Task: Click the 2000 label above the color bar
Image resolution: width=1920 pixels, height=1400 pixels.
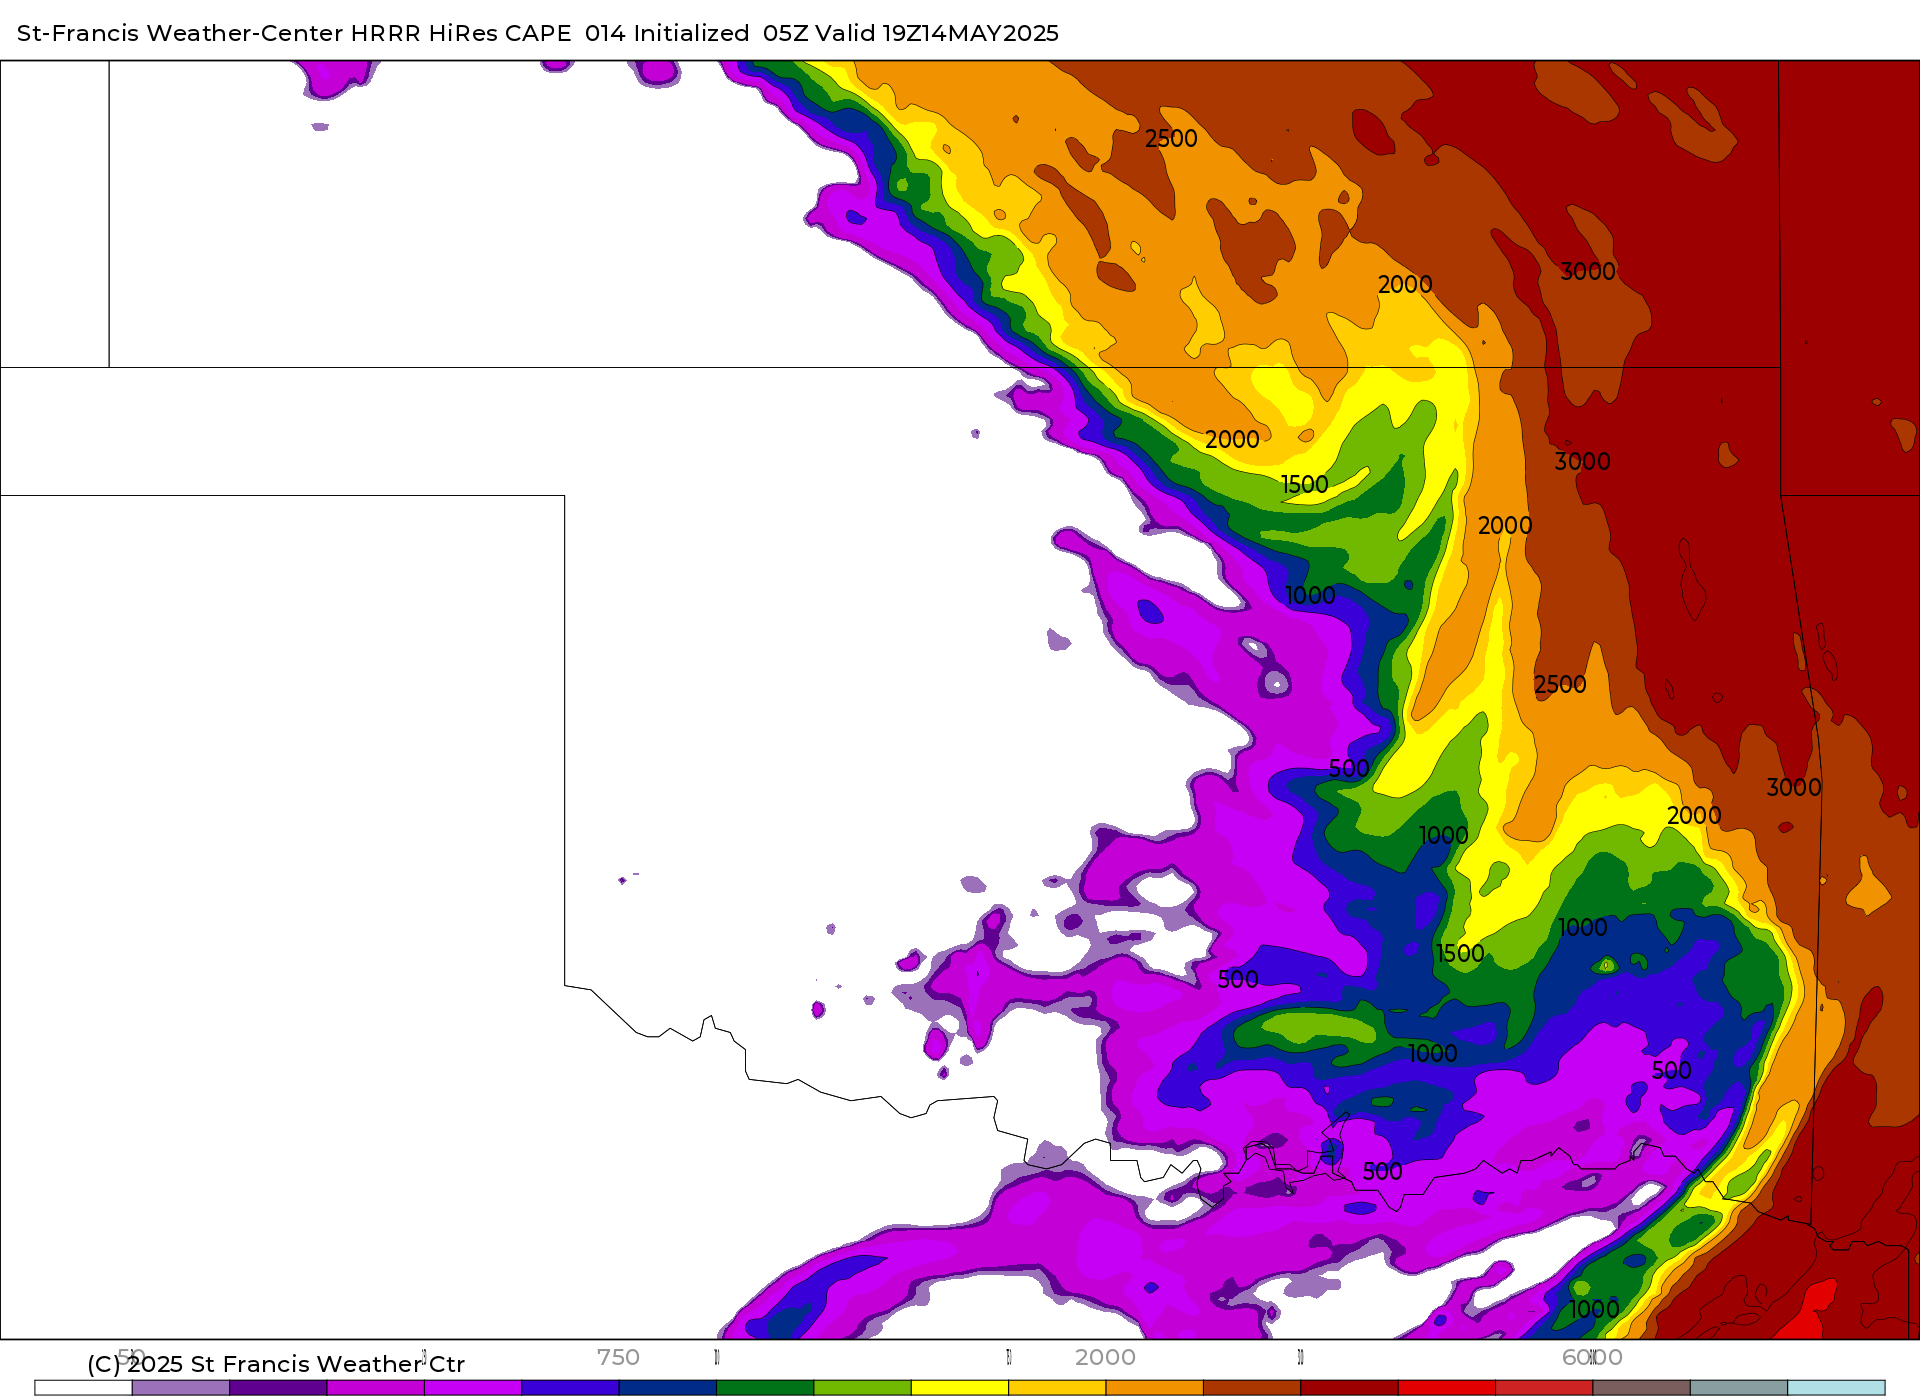Action: (1105, 1357)
